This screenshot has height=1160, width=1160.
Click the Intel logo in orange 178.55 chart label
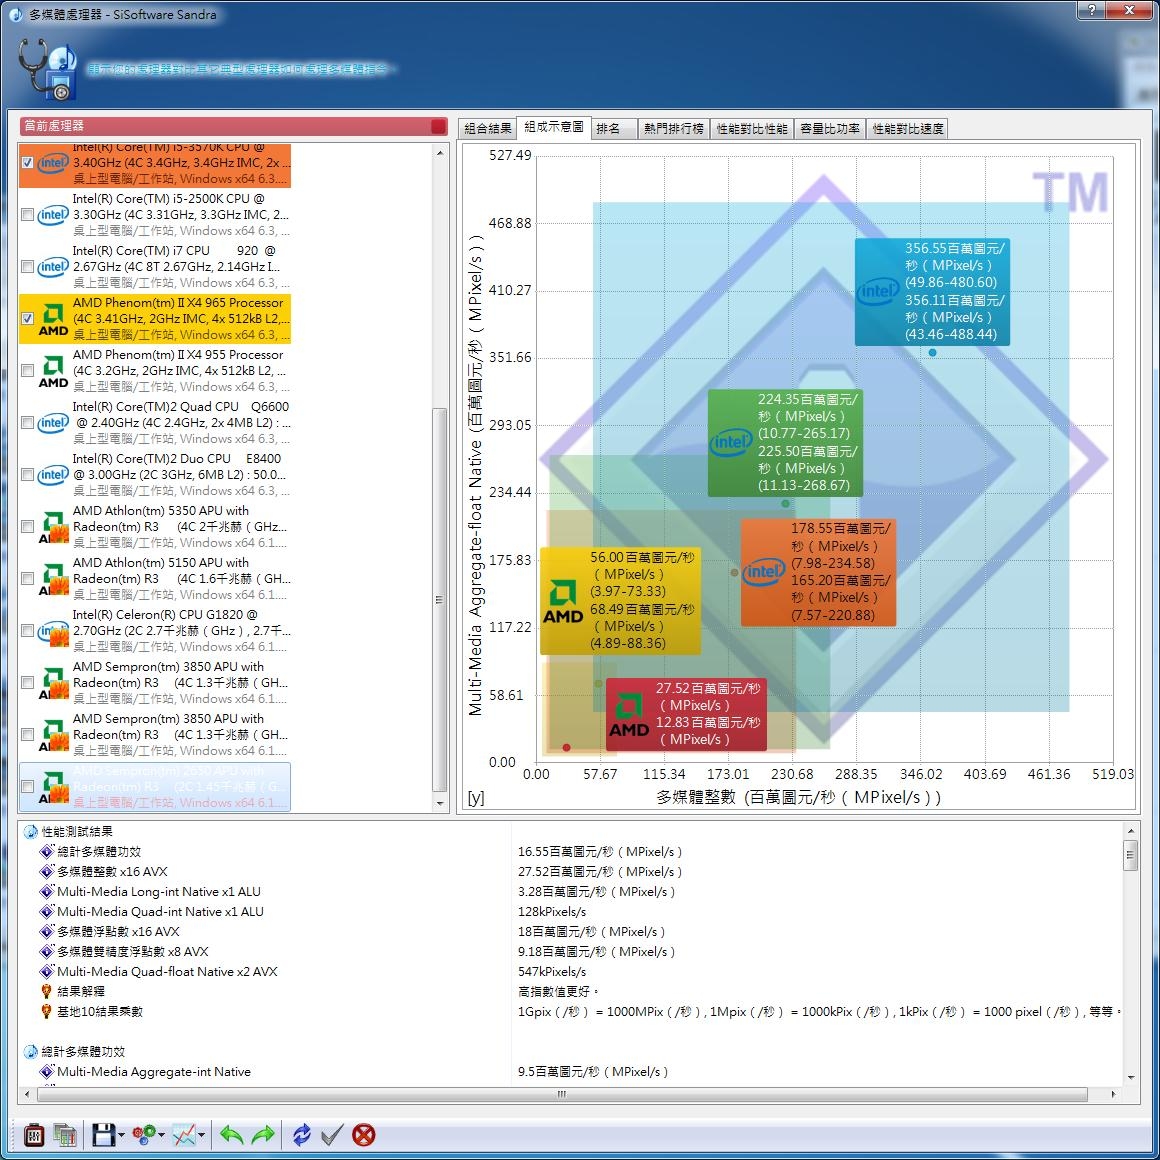763,571
